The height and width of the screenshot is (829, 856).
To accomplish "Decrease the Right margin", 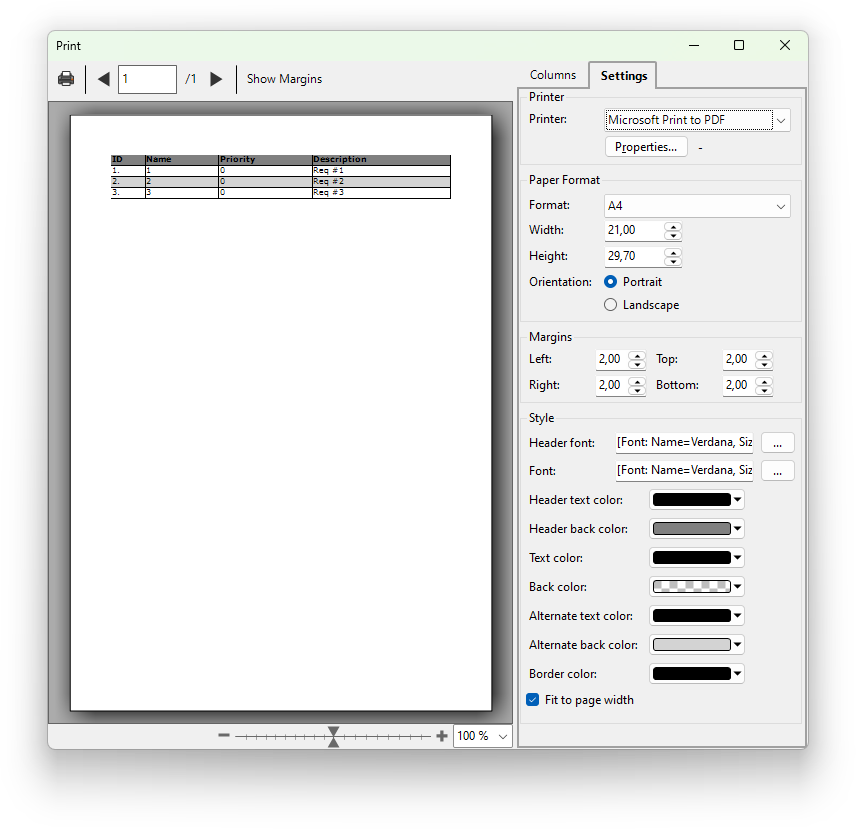I will (x=637, y=390).
